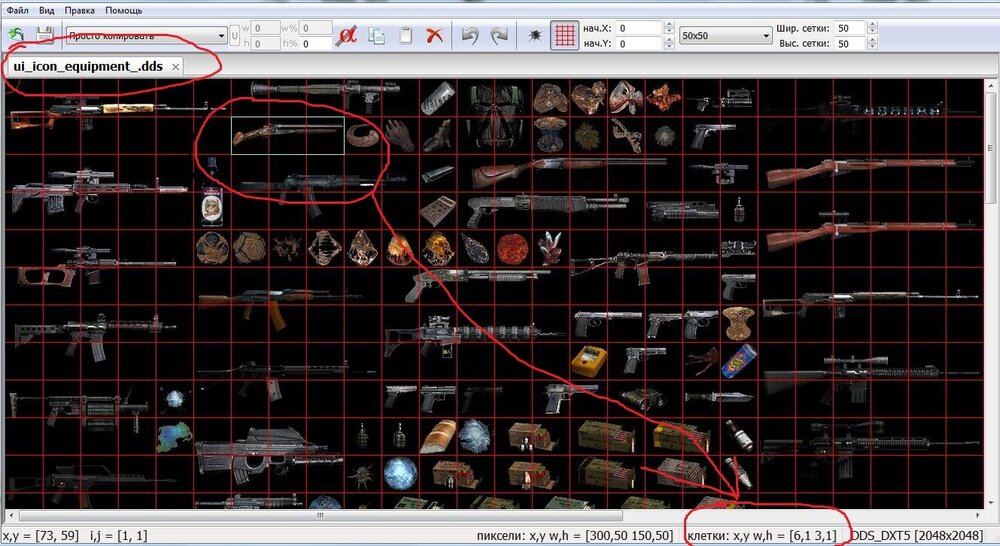Select the sawed-off shotgun in the highlighted cell
1000x546 pixels.
click(x=288, y=135)
